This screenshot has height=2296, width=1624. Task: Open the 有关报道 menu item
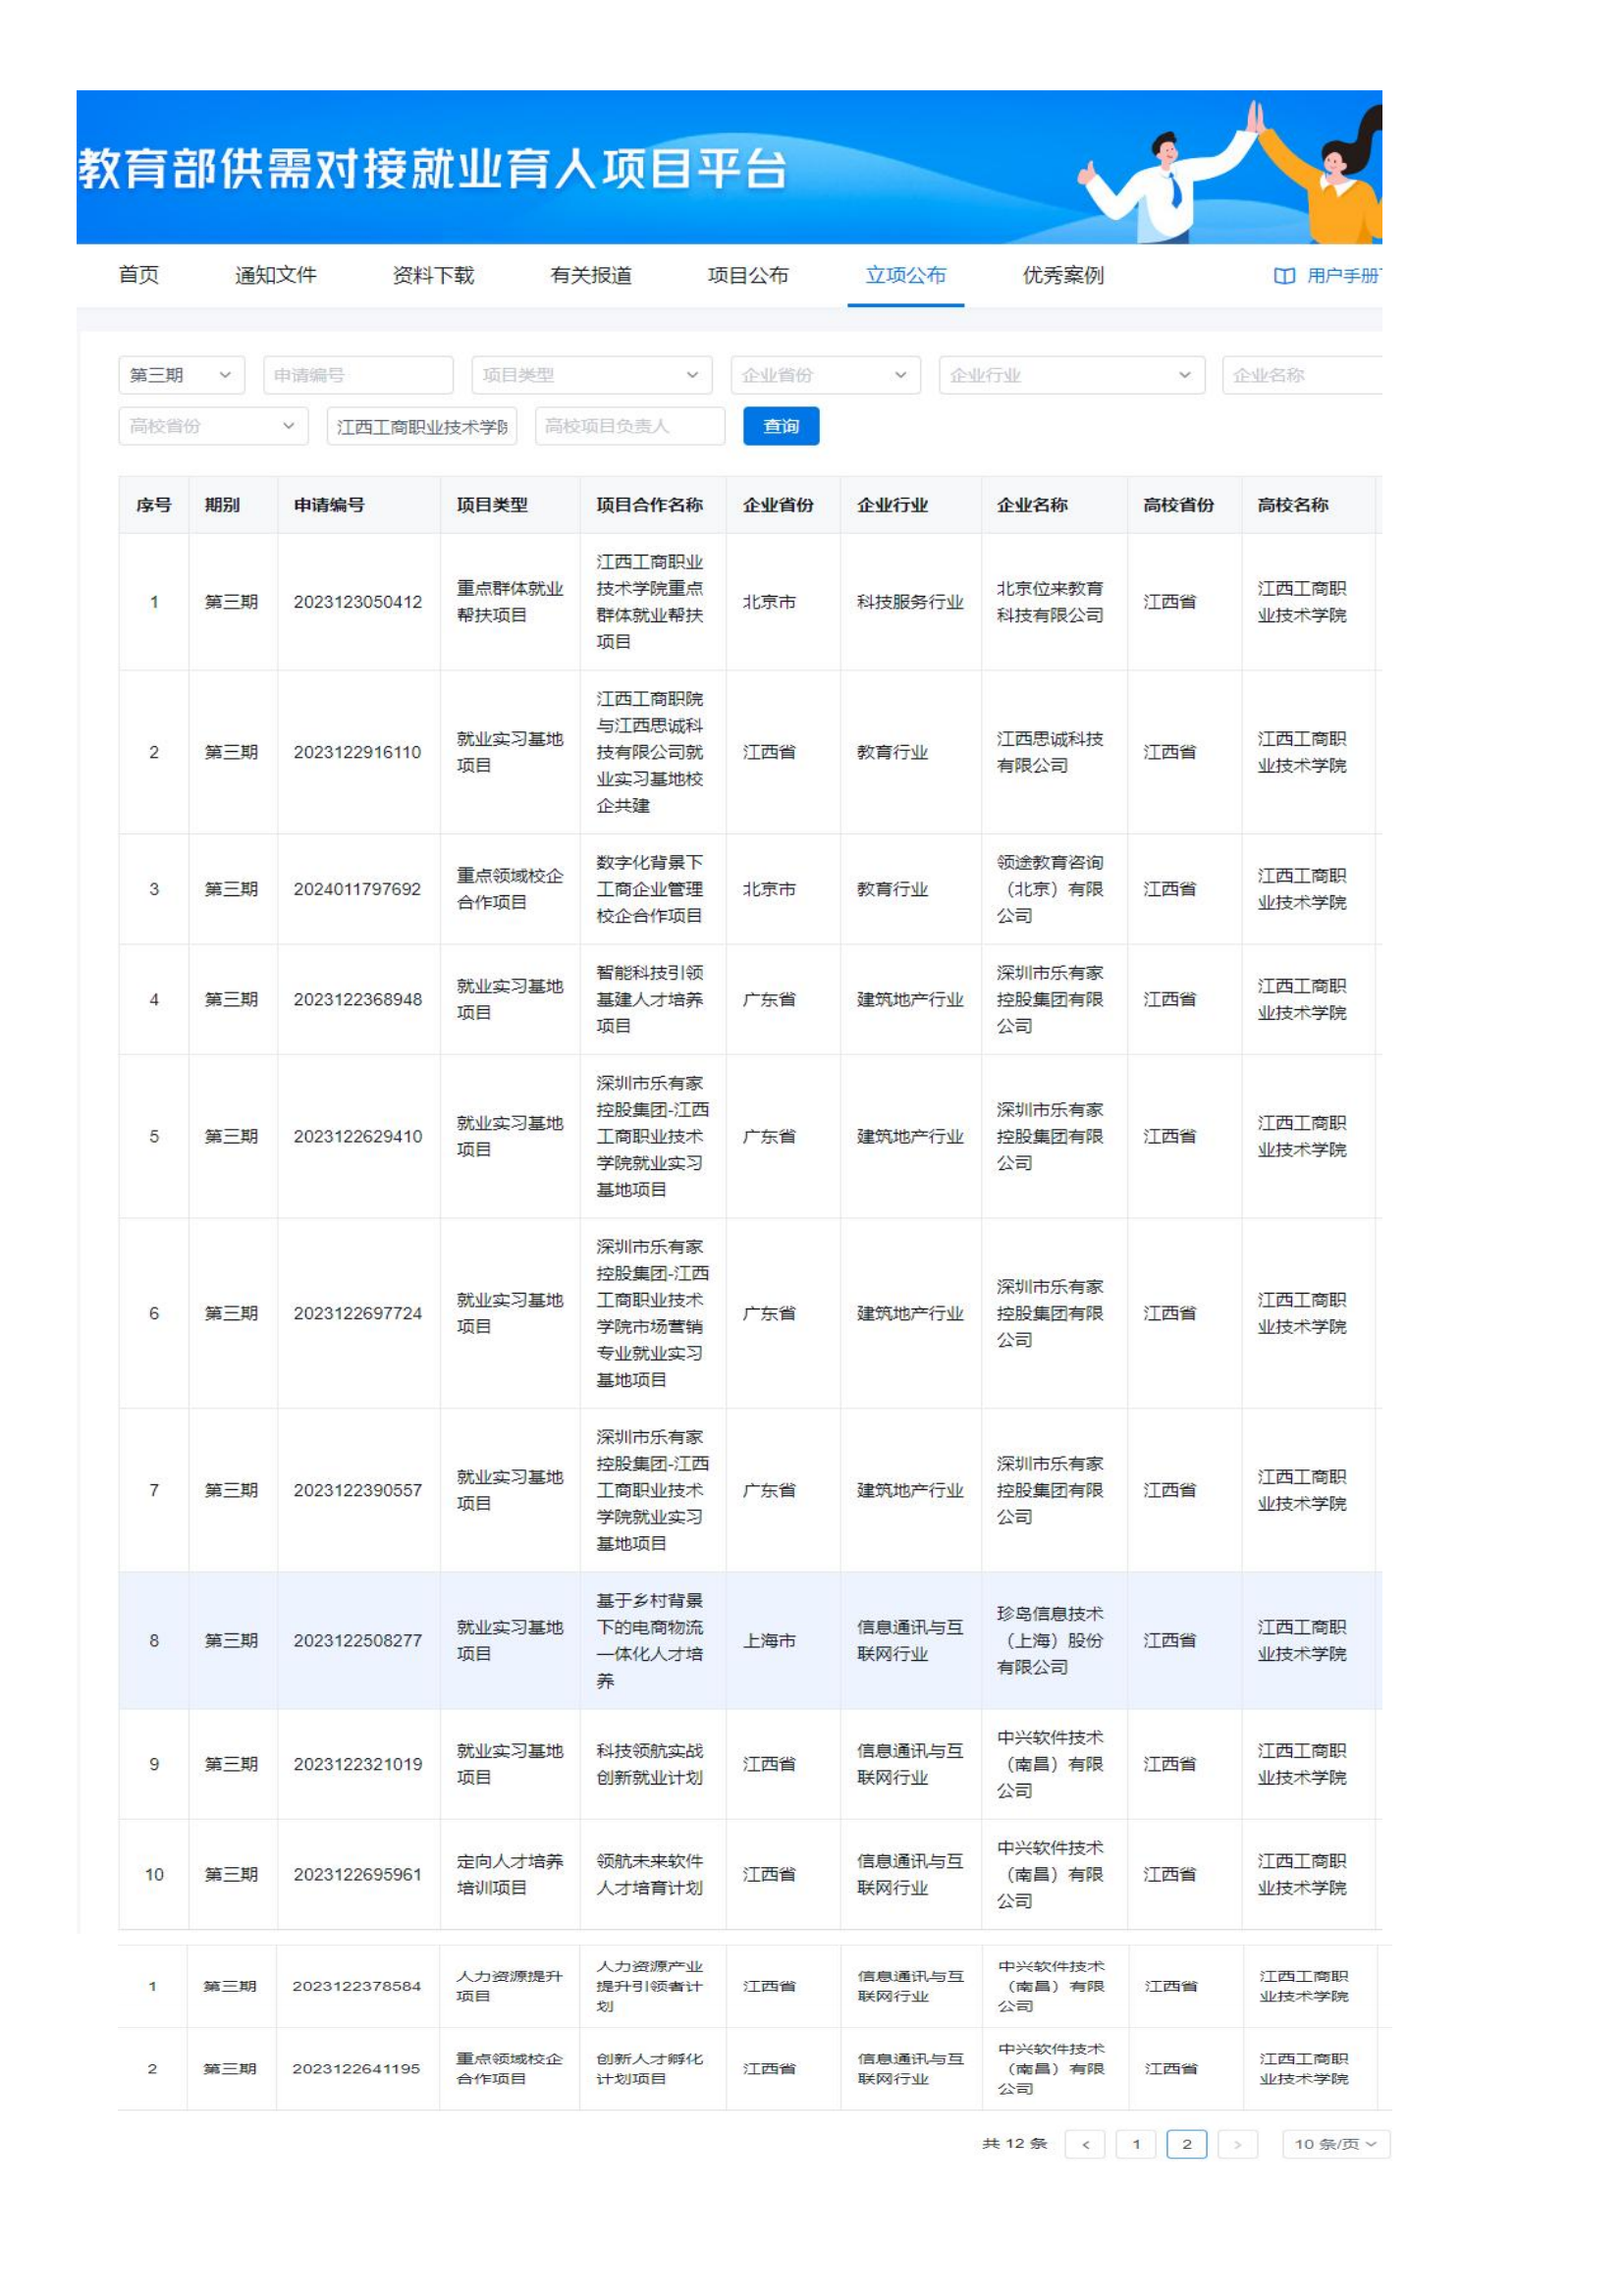(591, 275)
